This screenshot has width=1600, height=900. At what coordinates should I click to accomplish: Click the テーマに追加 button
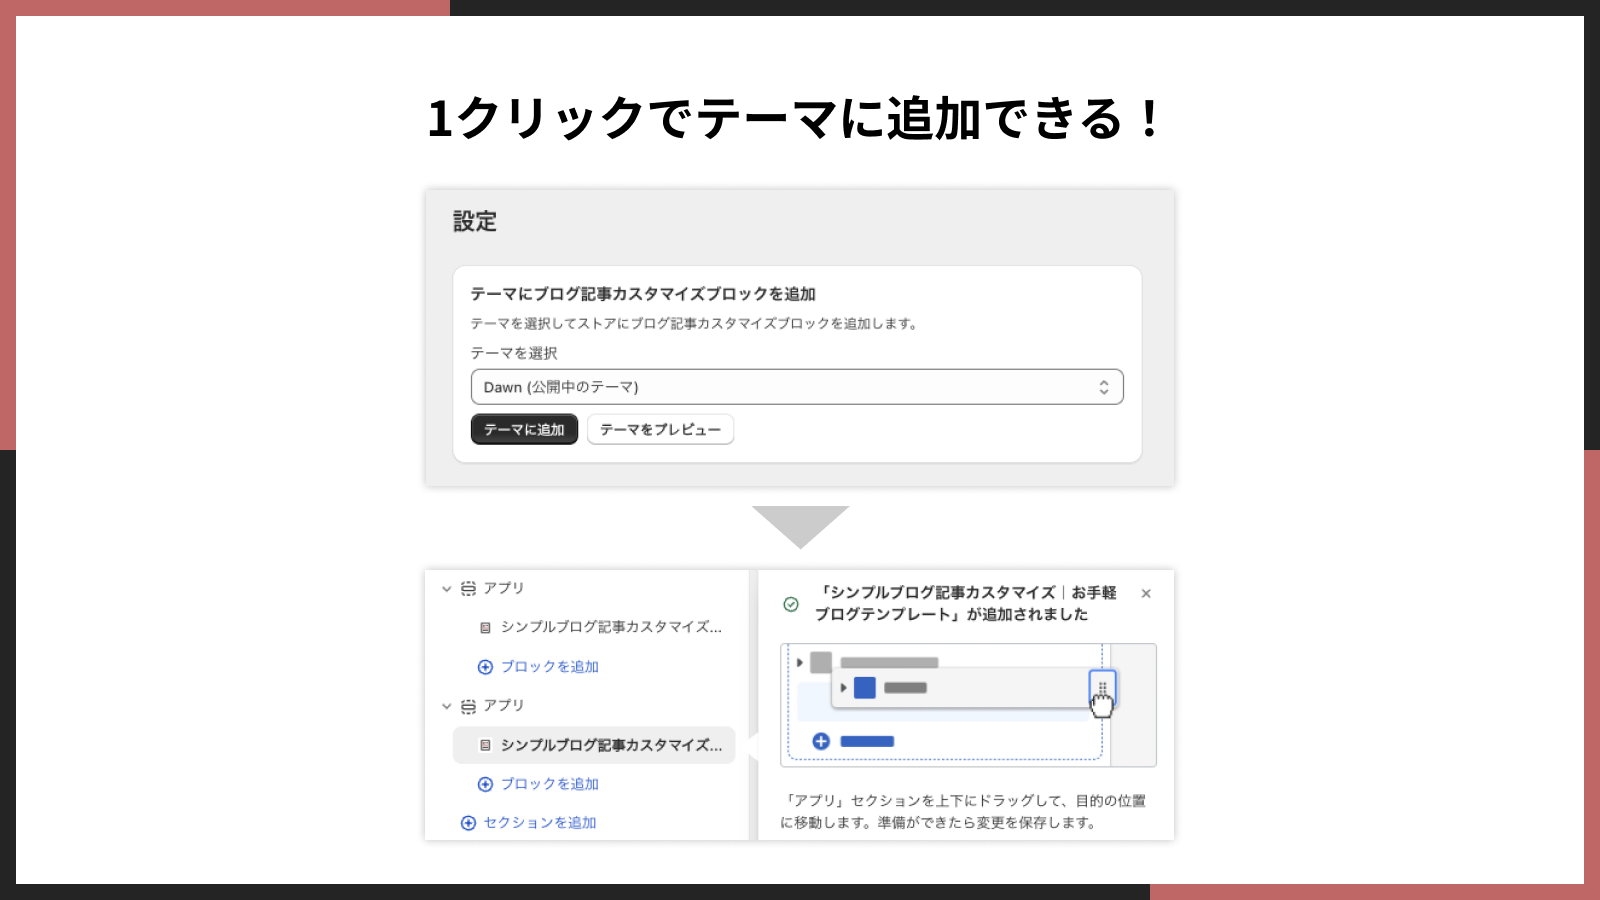click(x=524, y=429)
